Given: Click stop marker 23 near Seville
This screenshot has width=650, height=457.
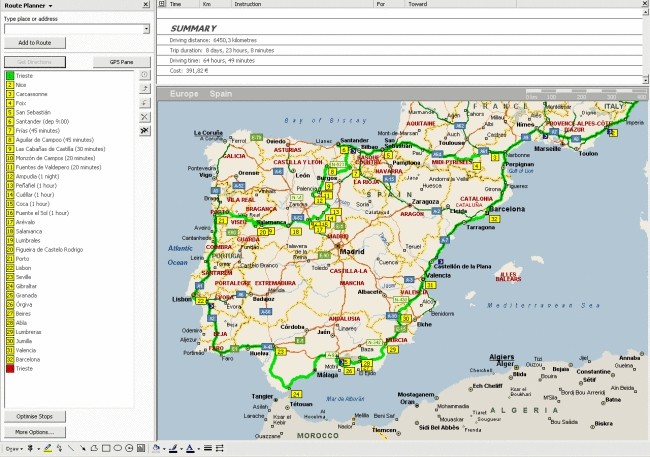Looking at the screenshot, I should [x=281, y=352].
